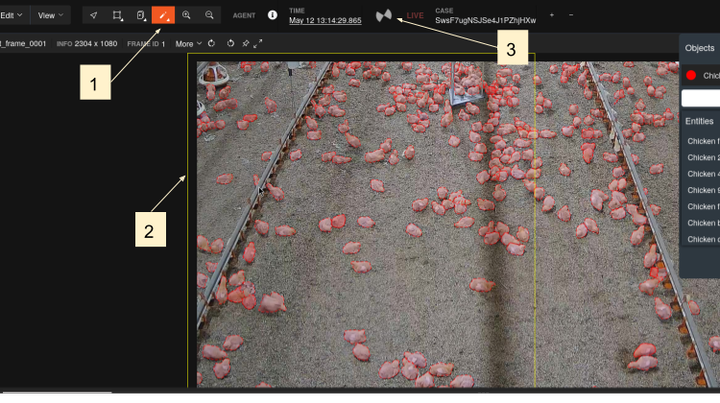Image resolution: width=720 pixels, height=403 pixels.
Task: Select the bounding box tool
Action: [x=118, y=15]
